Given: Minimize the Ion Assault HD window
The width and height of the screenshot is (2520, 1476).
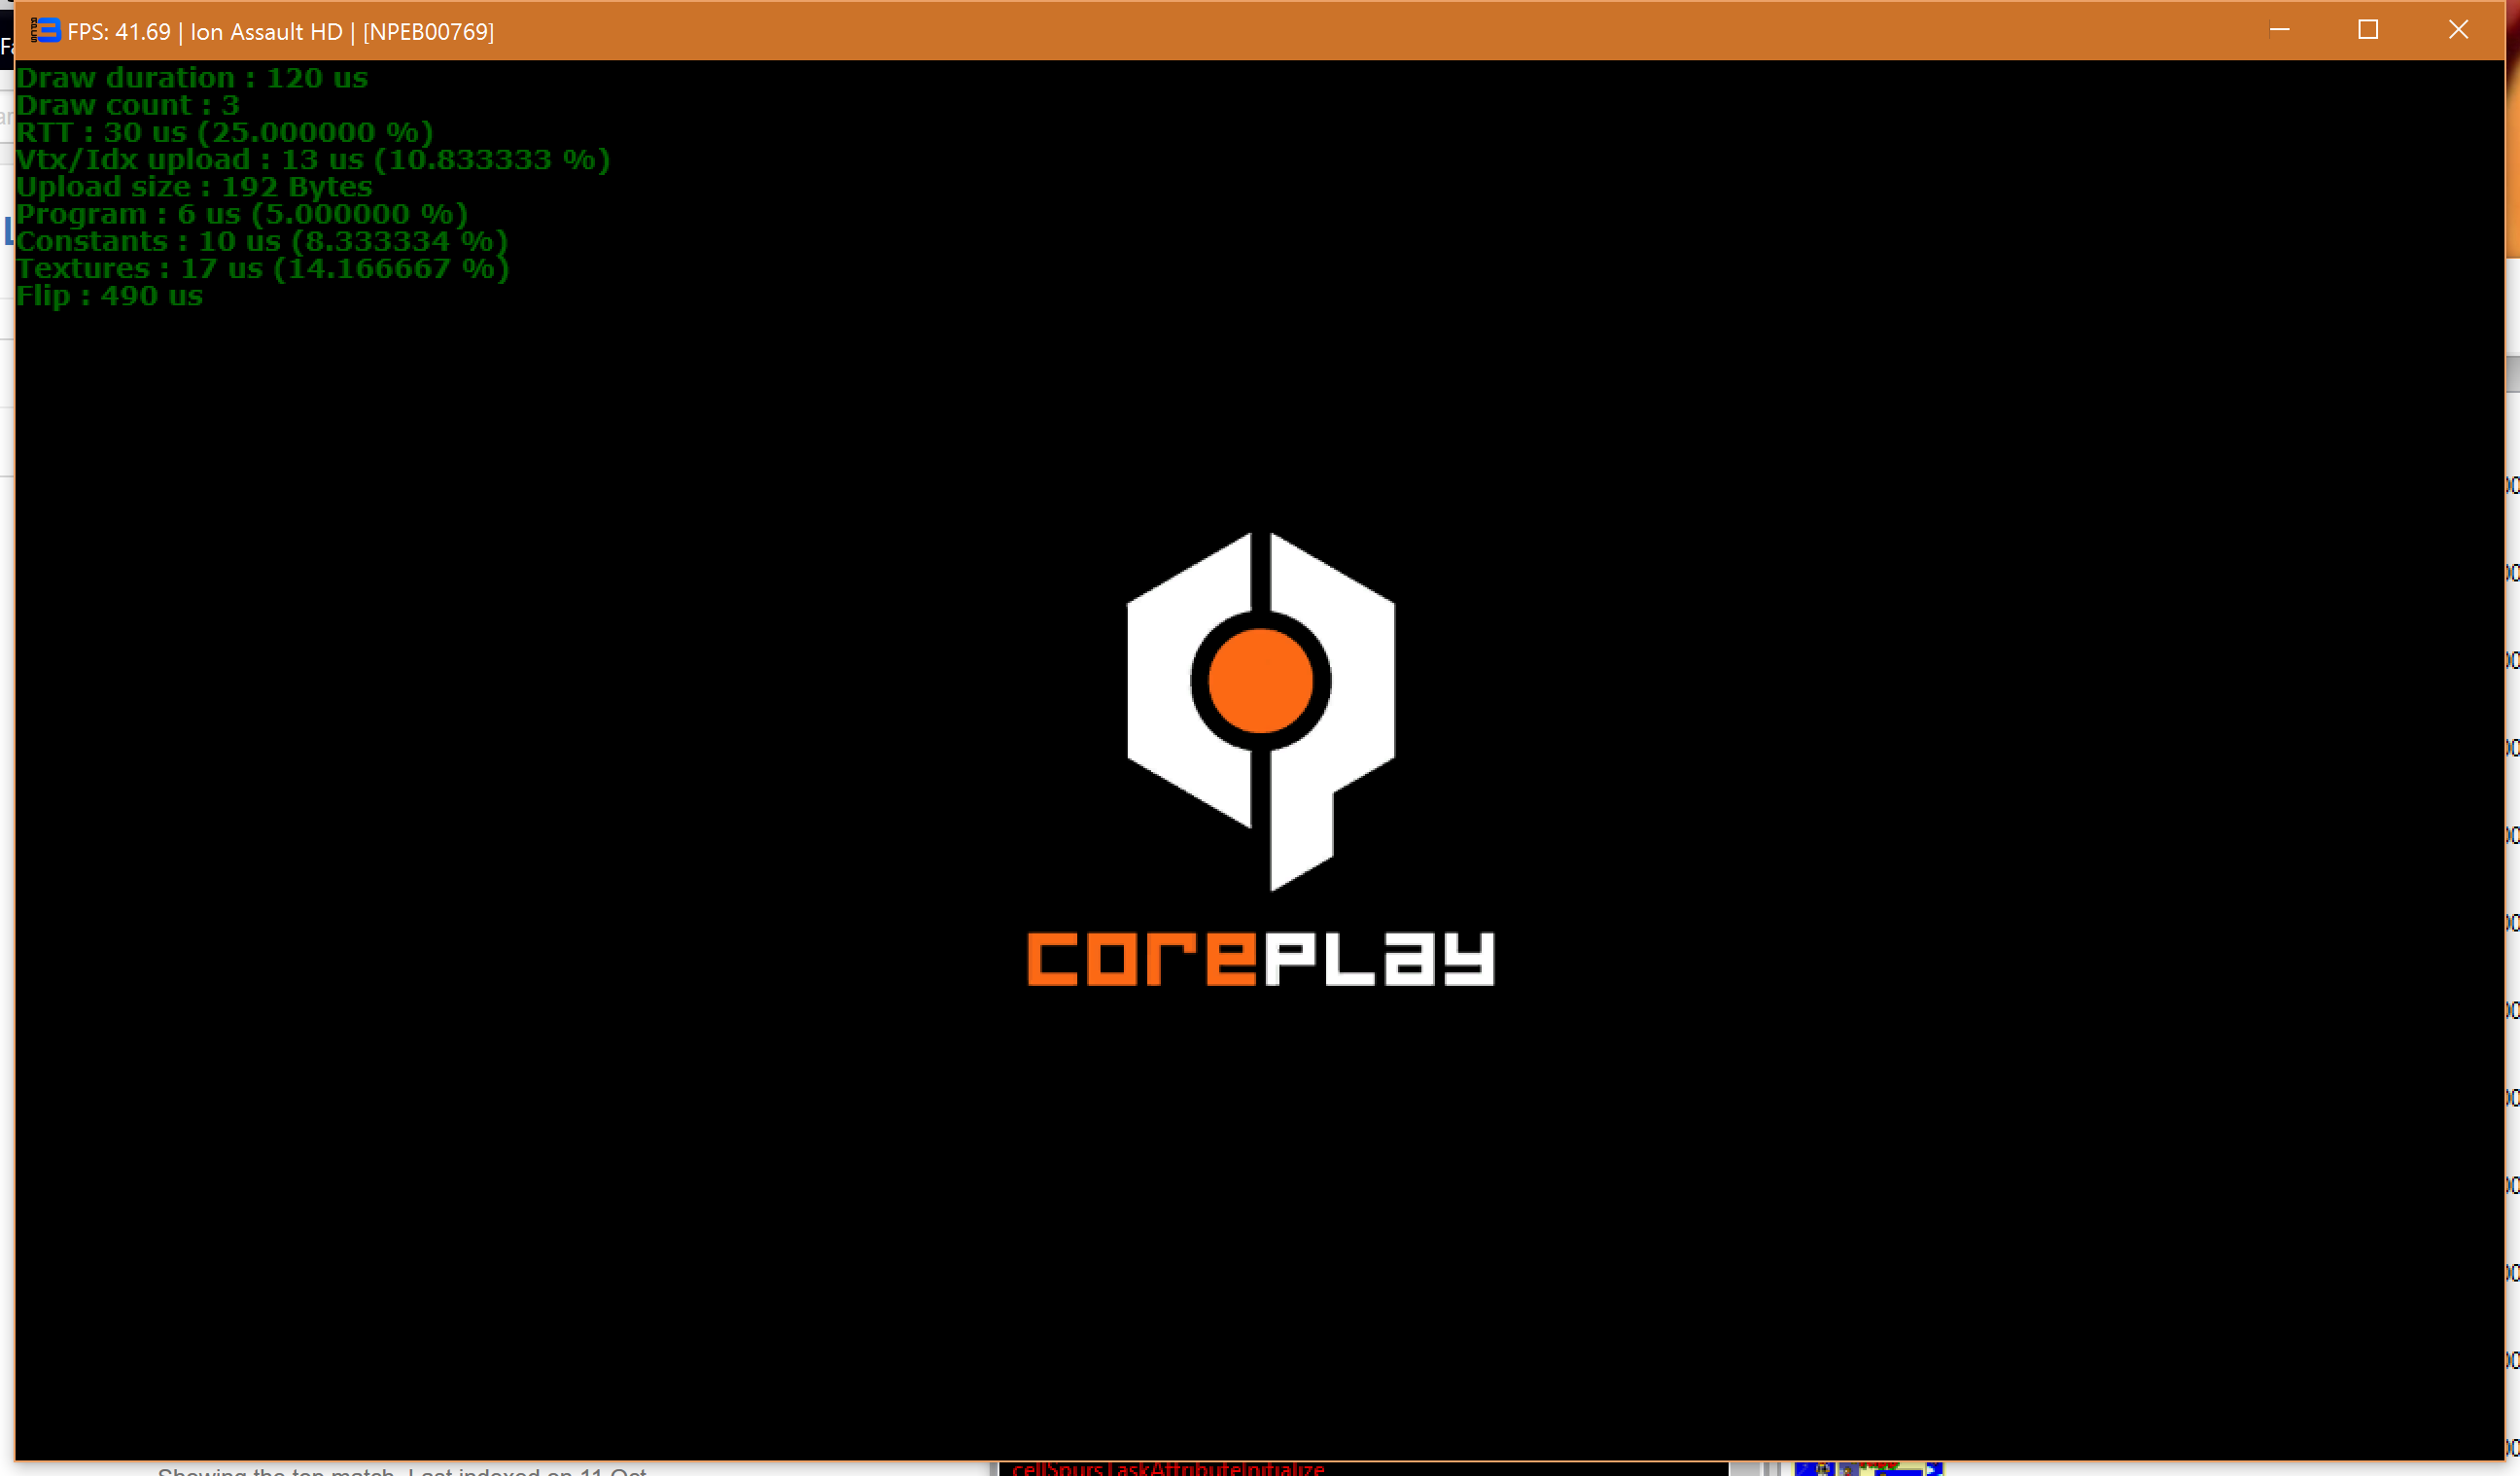Looking at the screenshot, I should pos(2279,30).
